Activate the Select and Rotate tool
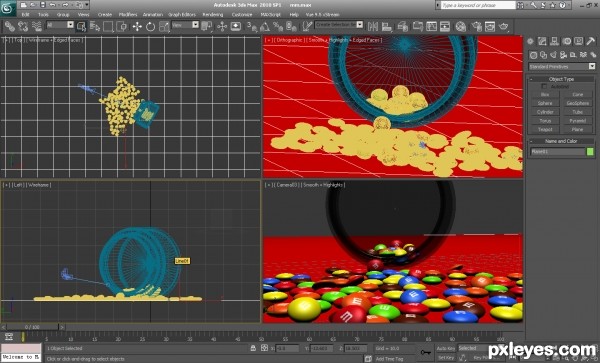Screen dimensions: 600x363 coord(150,26)
